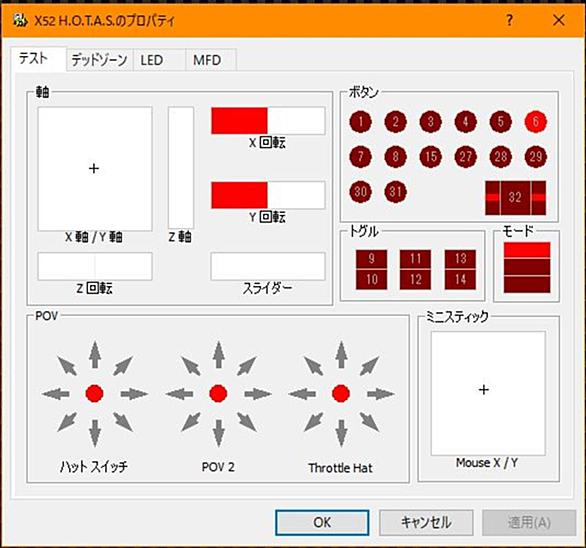Image resolution: width=586 pixels, height=548 pixels.
Task: Click button indicator 1
Action: pyautogui.click(x=361, y=121)
